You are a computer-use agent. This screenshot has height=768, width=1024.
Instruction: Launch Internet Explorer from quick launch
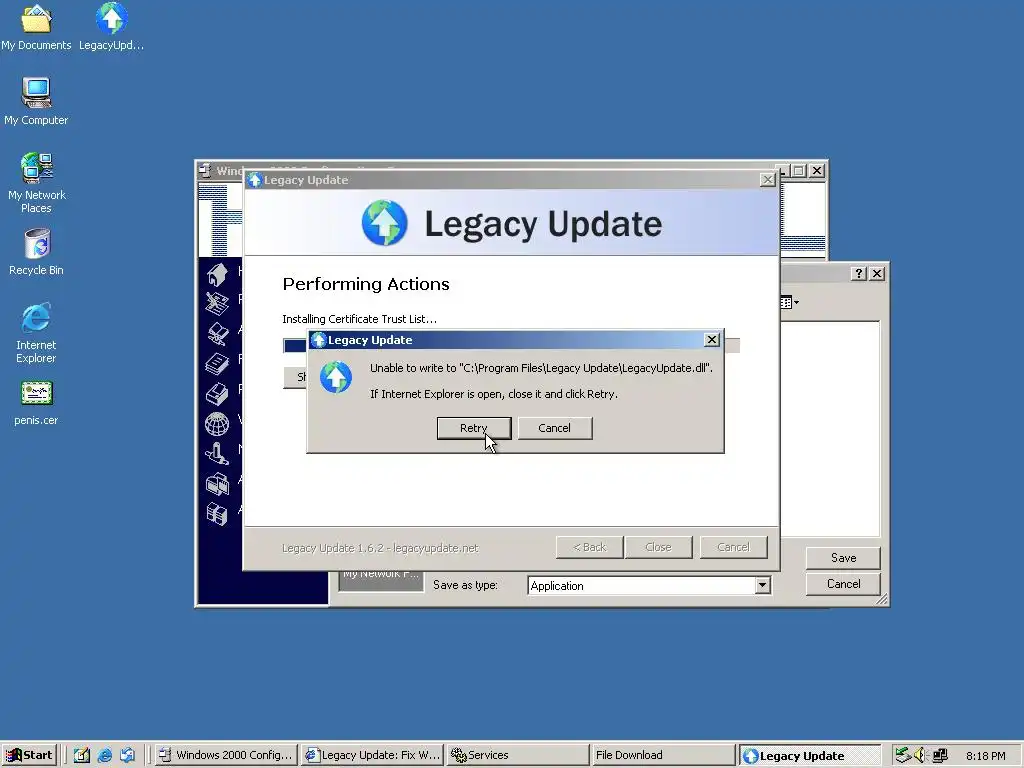point(104,755)
